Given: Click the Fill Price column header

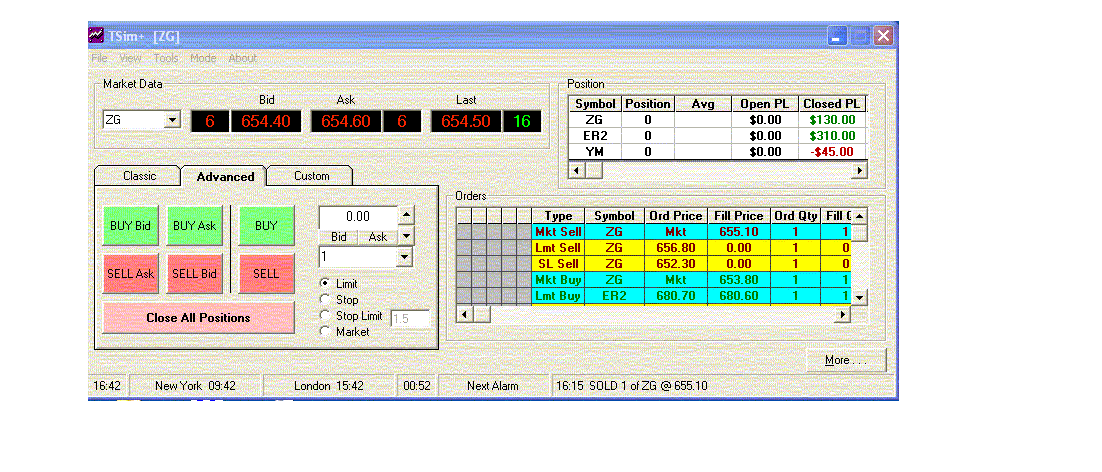Looking at the screenshot, I should [738, 216].
